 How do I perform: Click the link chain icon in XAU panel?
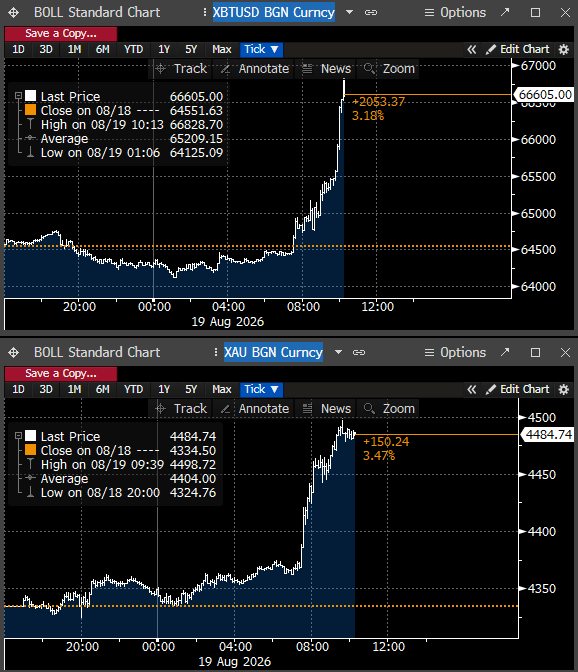359,352
